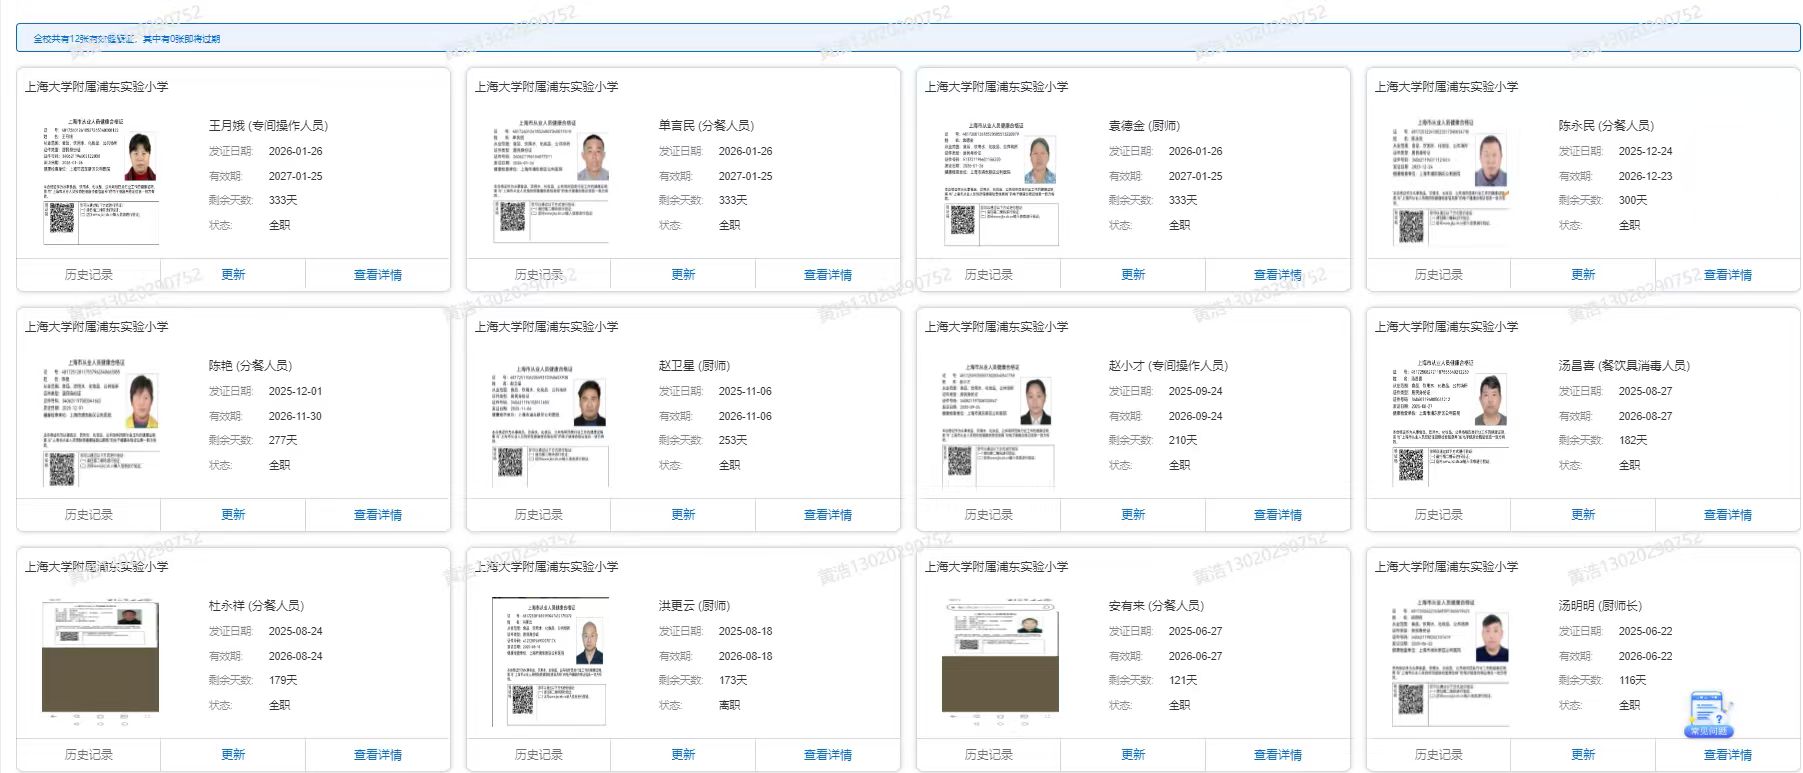Click 更新 on 单言民's card
The image size is (1803, 773).
(x=683, y=275)
